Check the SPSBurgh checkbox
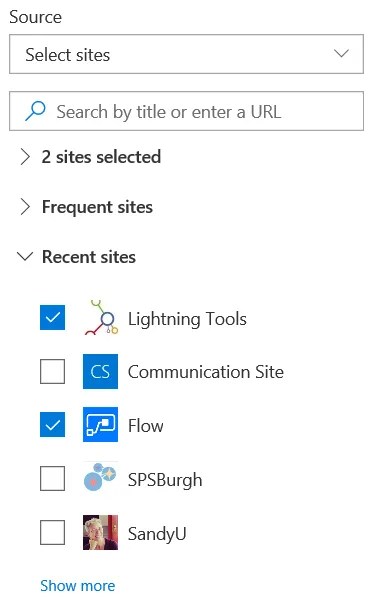Screen dimensions: 369x598 [53, 478]
